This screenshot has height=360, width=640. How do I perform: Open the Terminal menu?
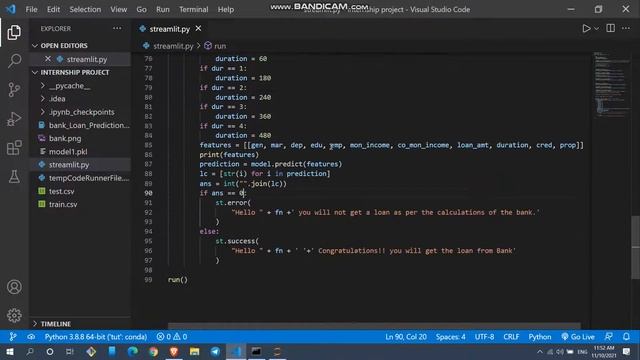point(193,9)
